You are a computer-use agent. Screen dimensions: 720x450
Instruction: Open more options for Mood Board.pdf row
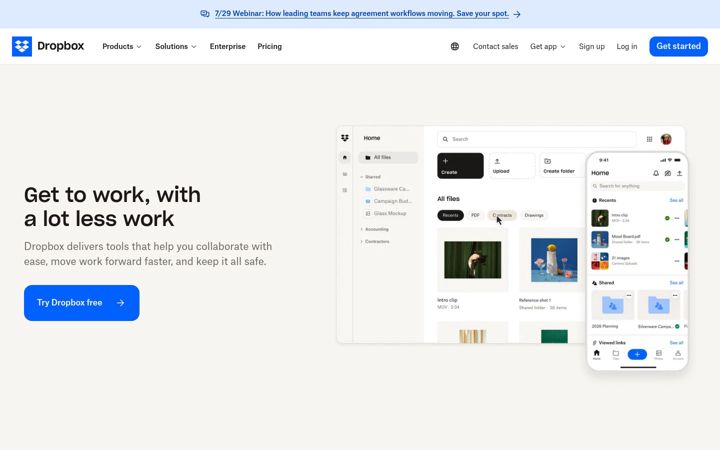point(677,239)
